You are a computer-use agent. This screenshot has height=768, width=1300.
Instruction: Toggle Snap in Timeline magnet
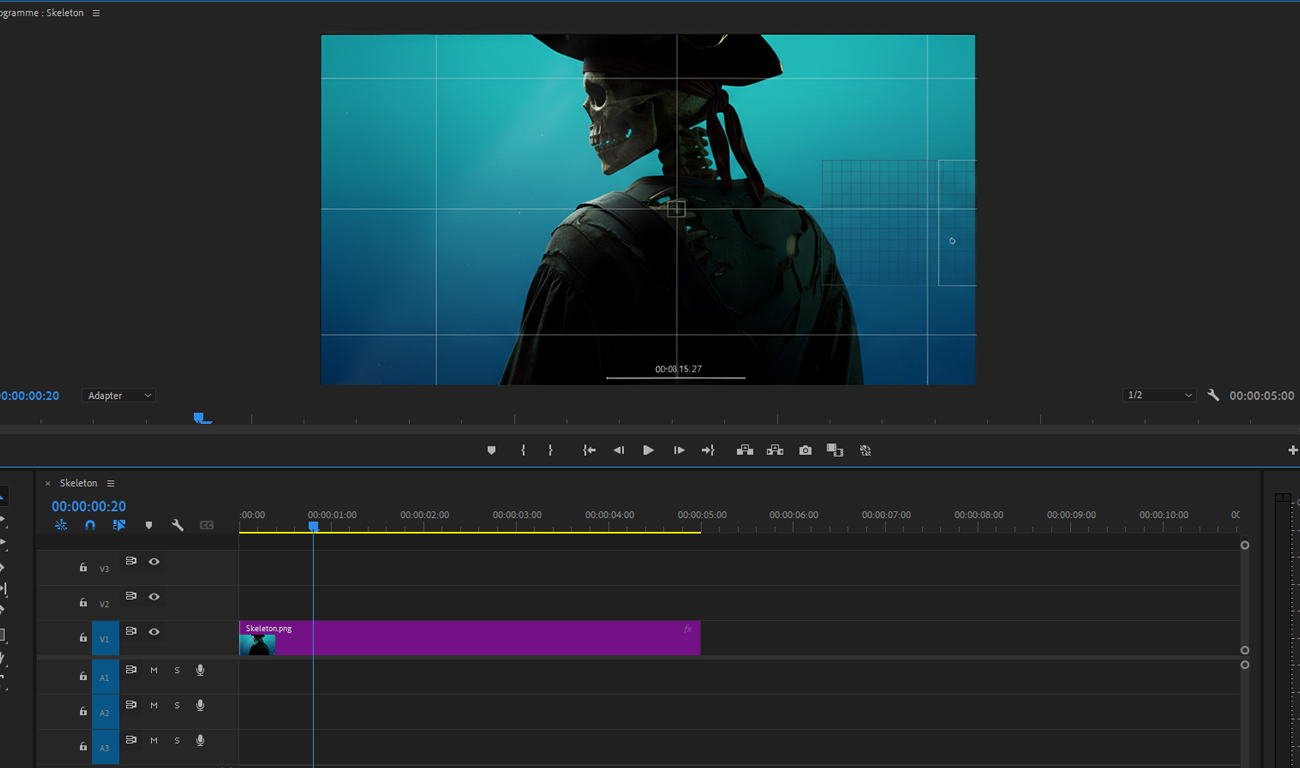(90, 525)
